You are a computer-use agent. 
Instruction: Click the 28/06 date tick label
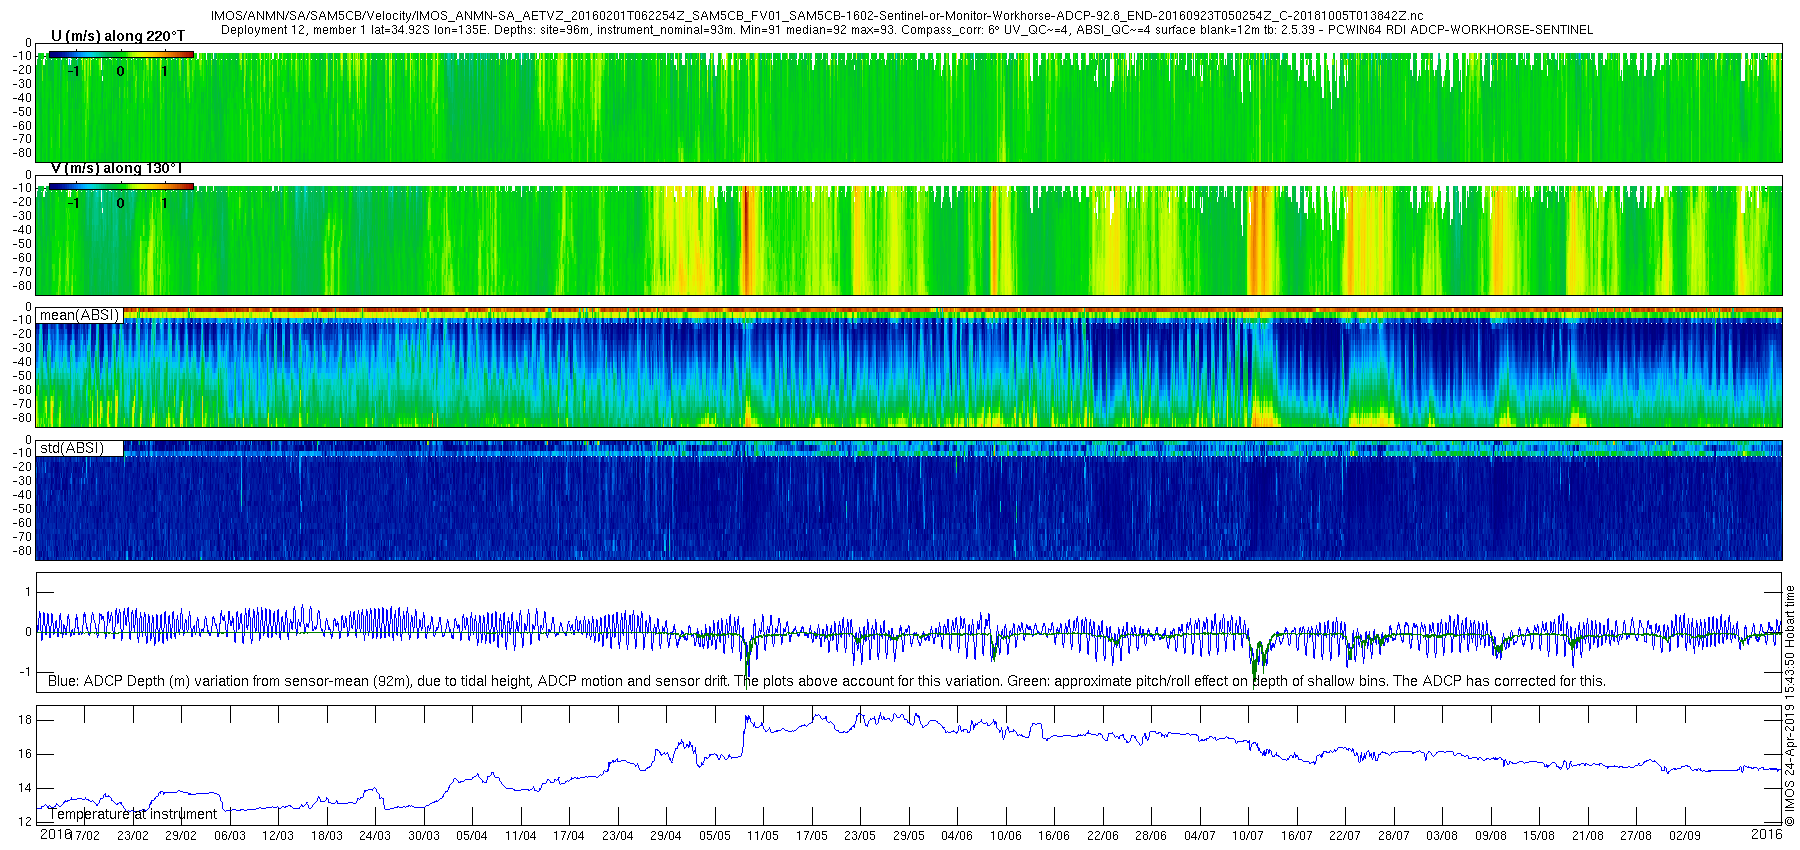[x=1151, y=836]
